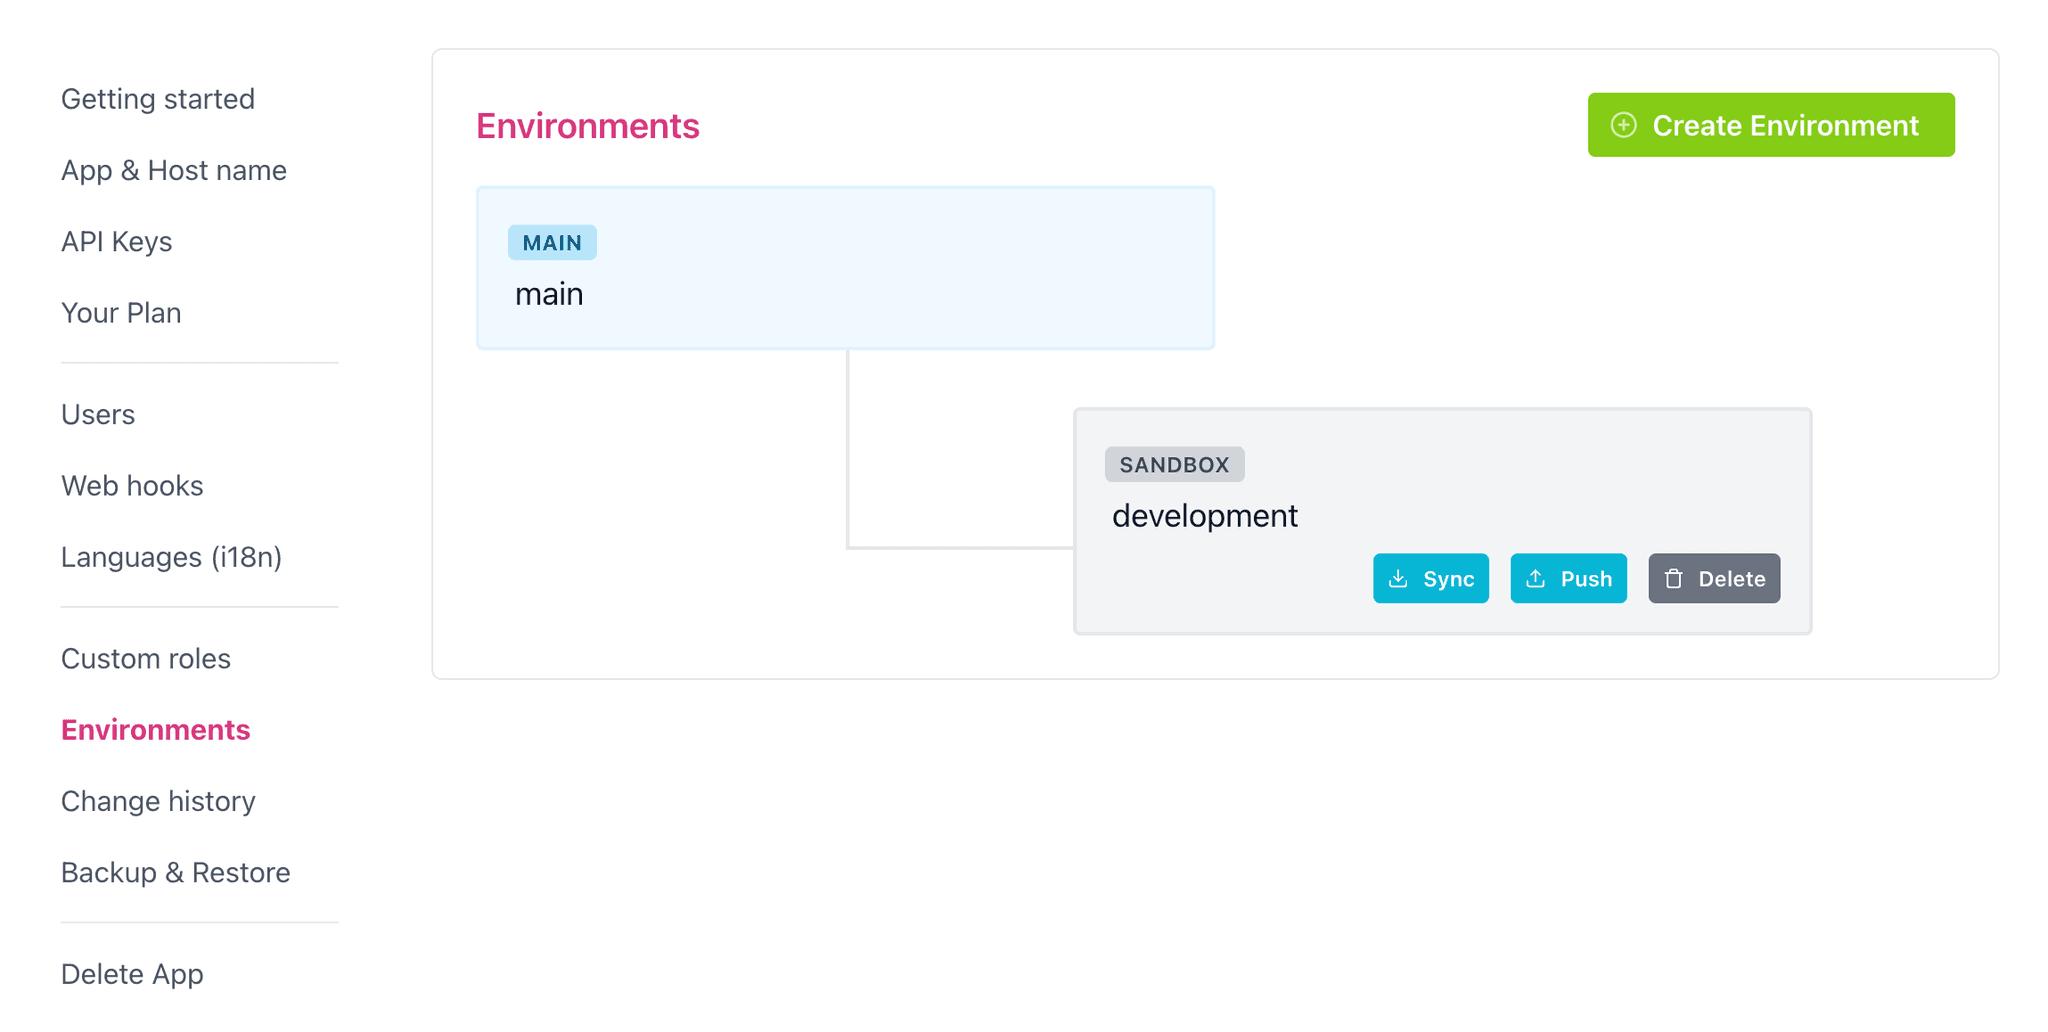Select the main environment card
This screenshot has height=1032, width=2048.
pos(845,268)
